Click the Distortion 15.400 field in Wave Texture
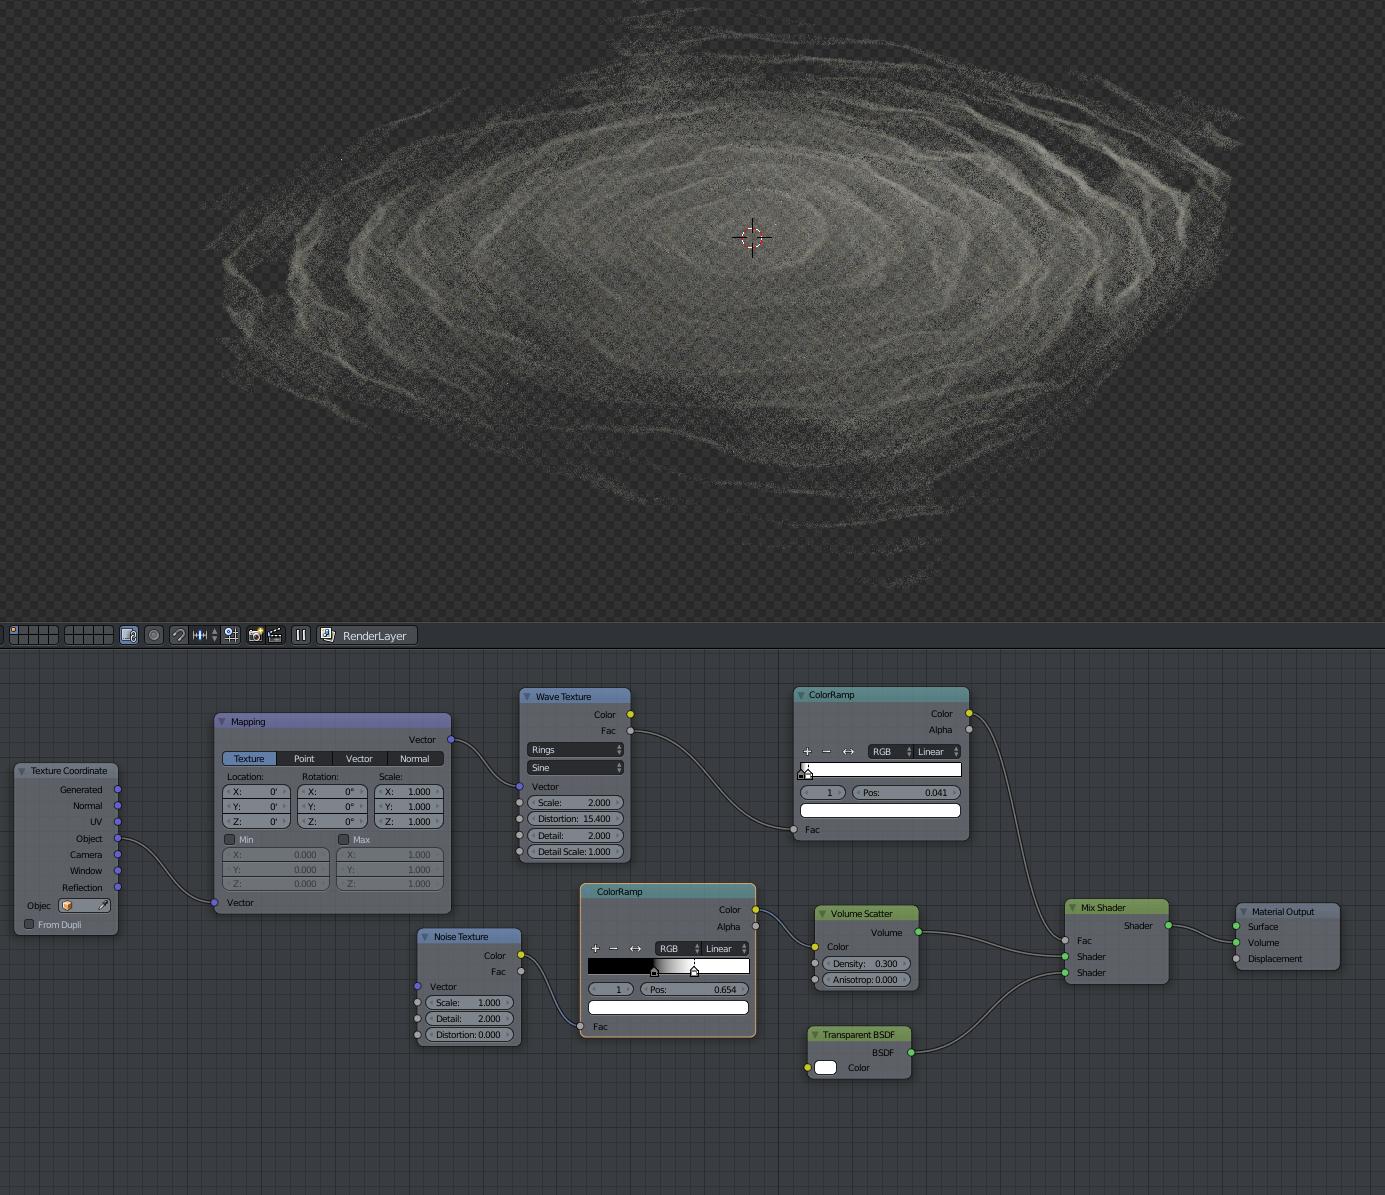 point(575,819)
